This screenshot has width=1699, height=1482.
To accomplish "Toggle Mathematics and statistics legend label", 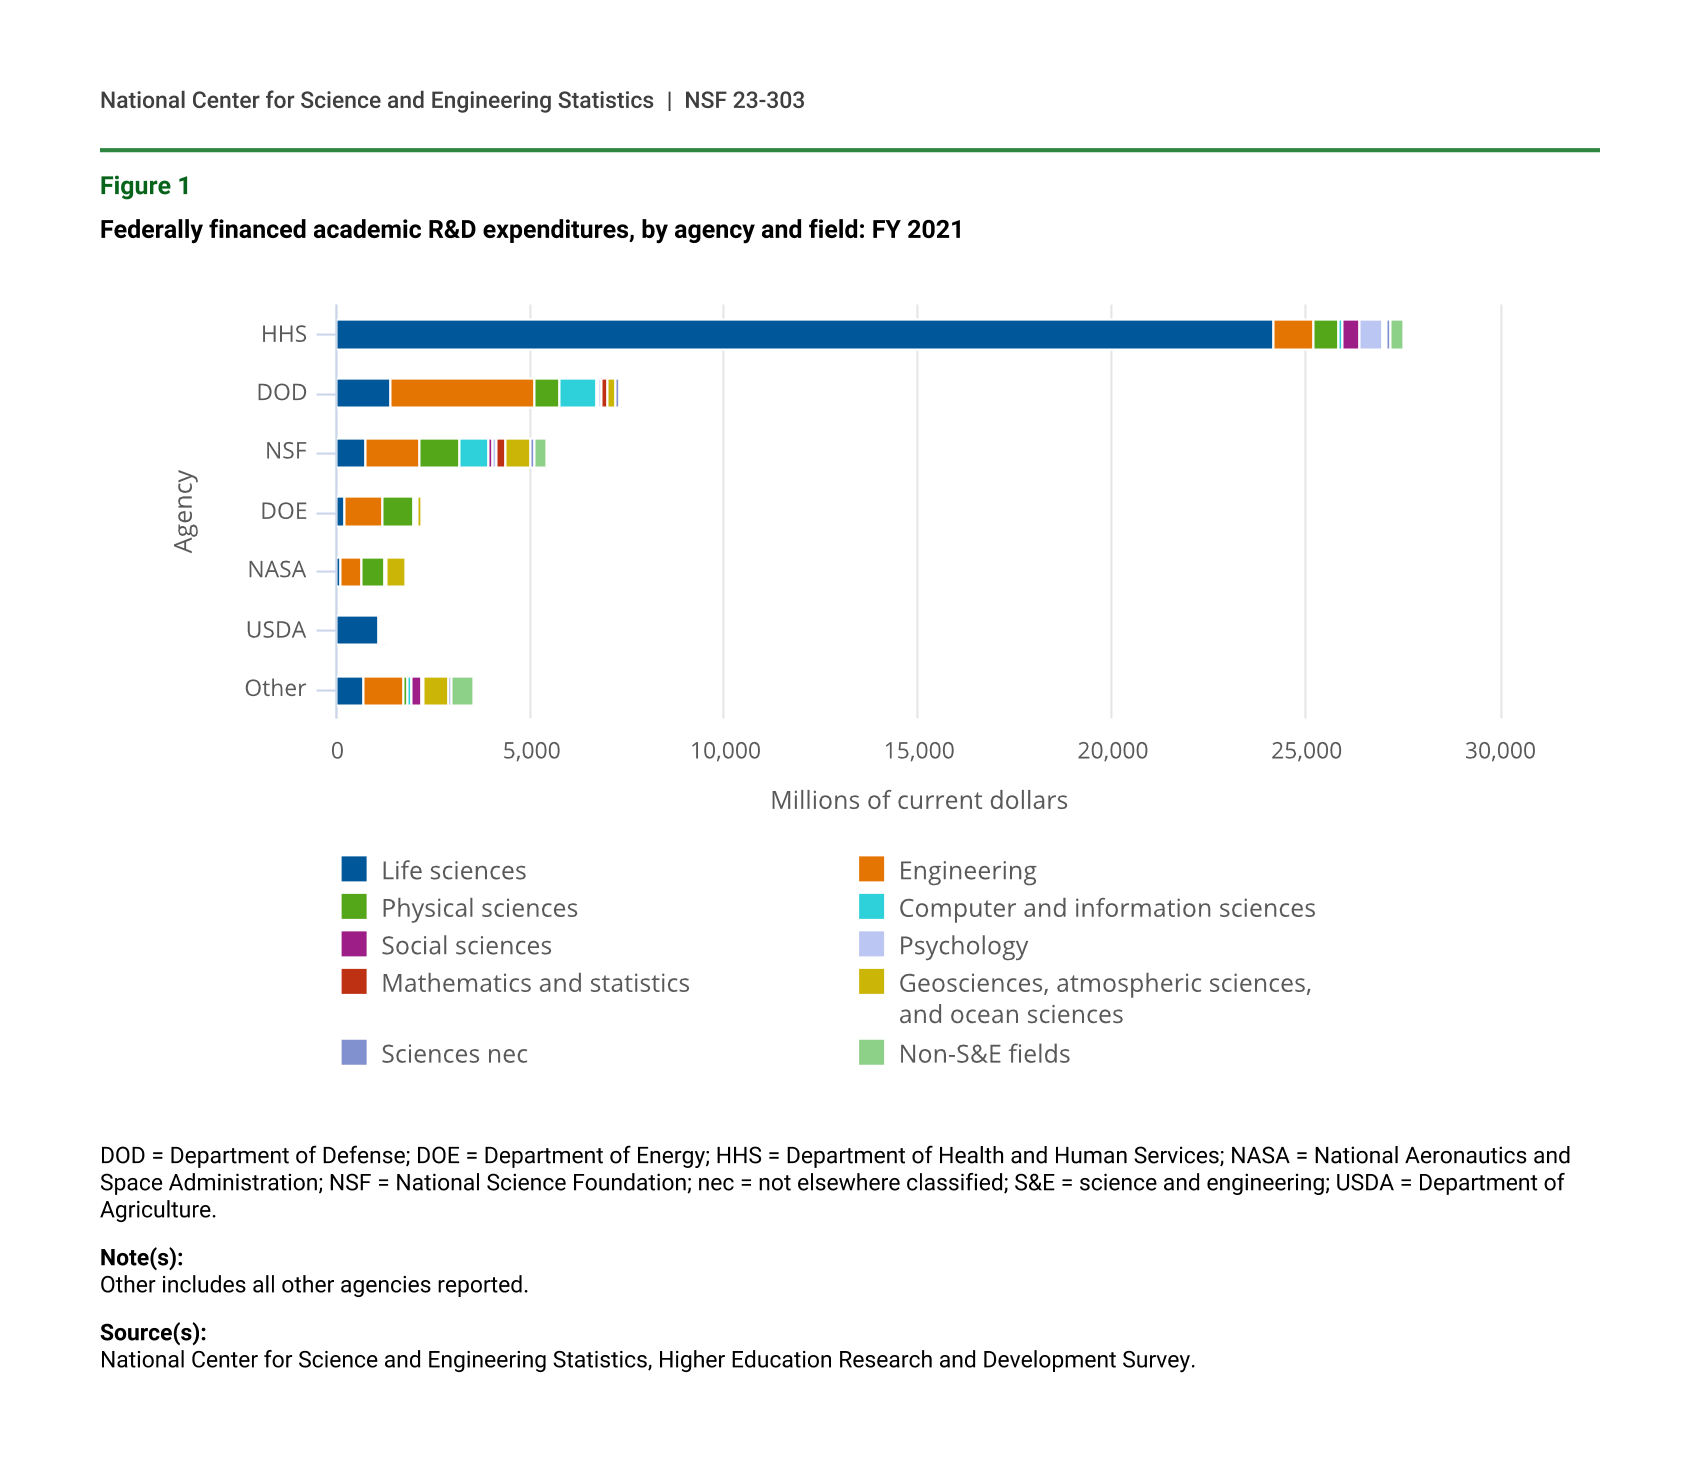I will click(x=535, y=983).
